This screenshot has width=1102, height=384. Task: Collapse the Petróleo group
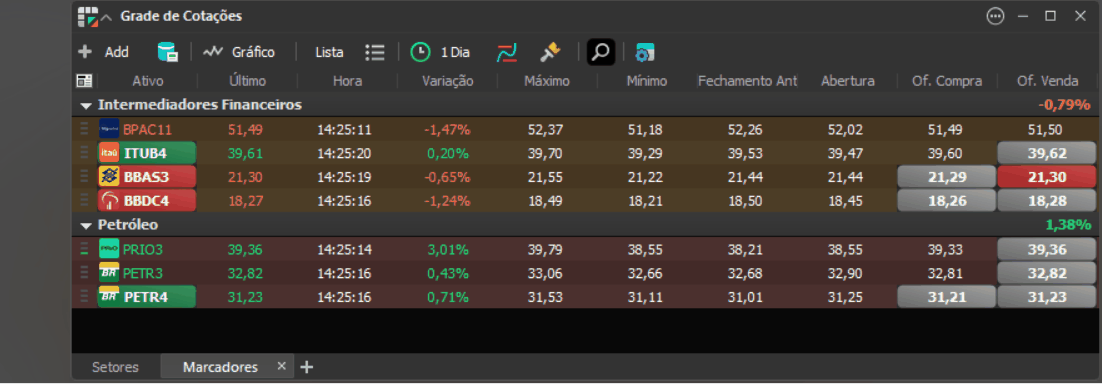[x=86, y=226]
